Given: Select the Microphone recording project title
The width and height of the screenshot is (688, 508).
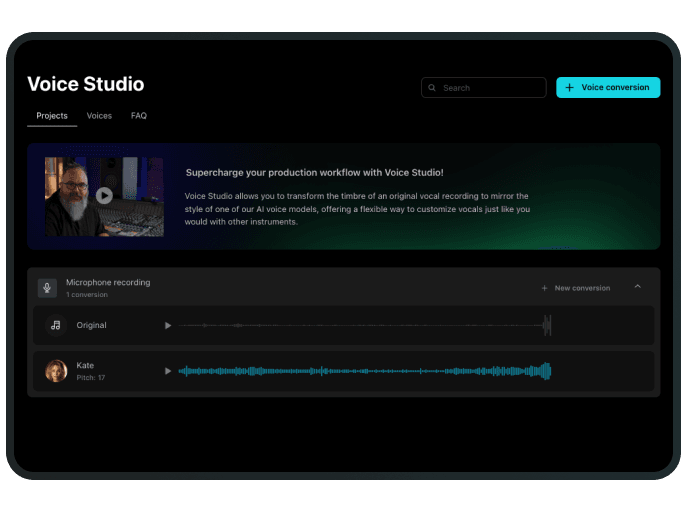Looking at the screenshot, I should click(x=108, y=283).
